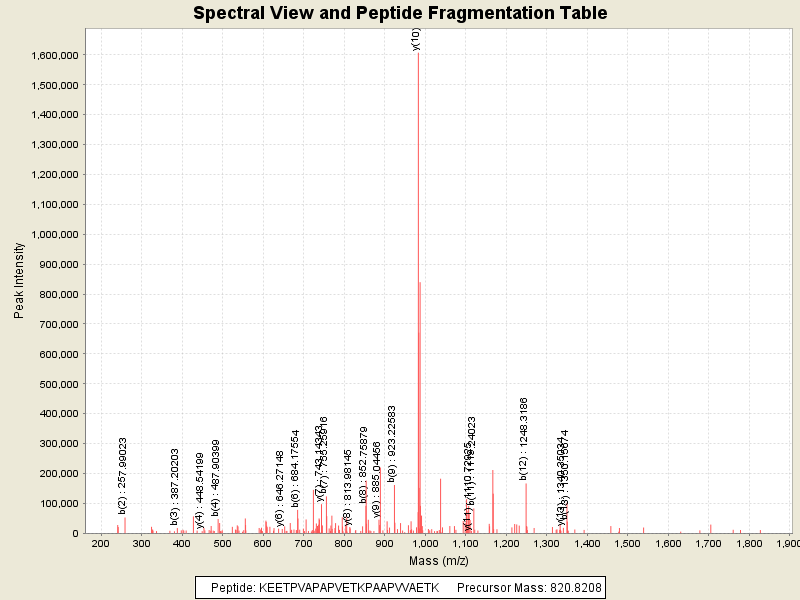800x600 pixels.
Task: Select the Peptide sequence legend text
Action: point(324,587)
